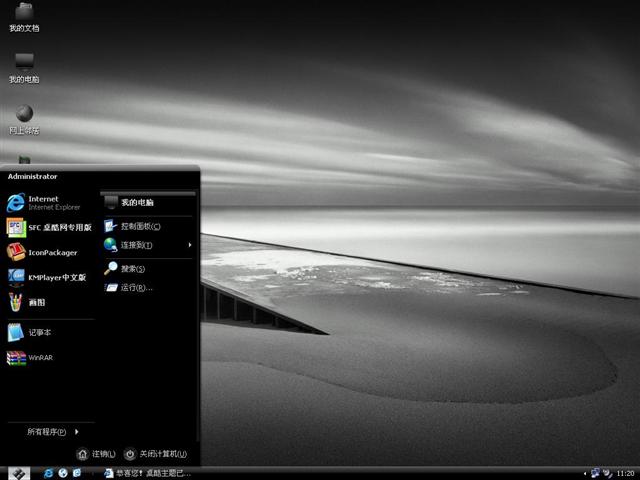This screenshot has height=480, width=640.
Task: Click the 注销(L) log off button
Action: (x=96, y=454)
